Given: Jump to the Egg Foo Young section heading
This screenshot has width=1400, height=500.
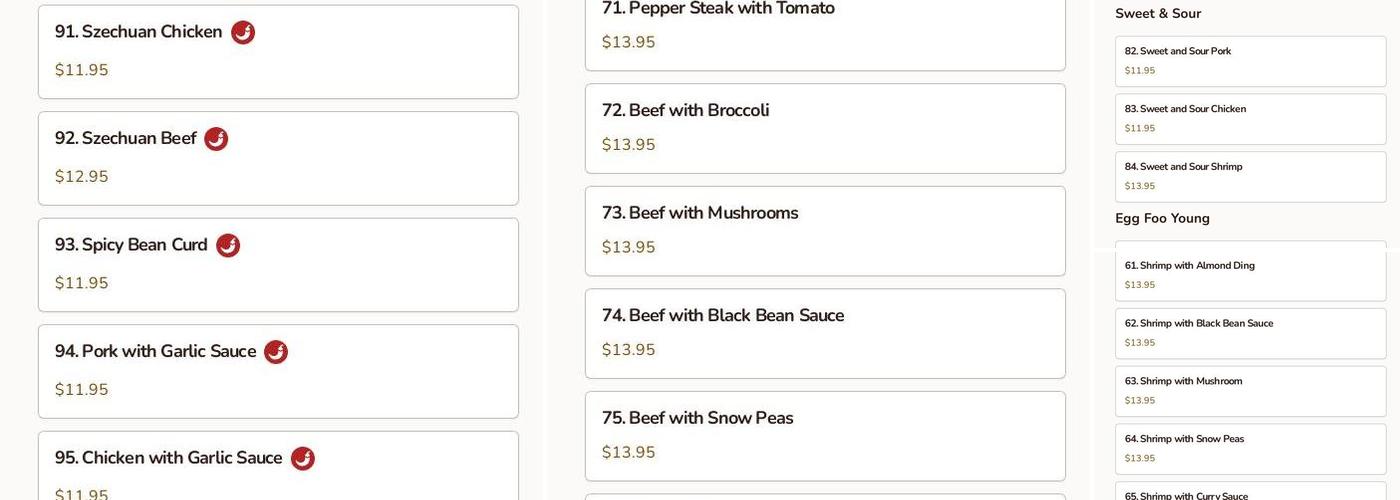Looking at the screenshot, I should tap(1162, 219).
